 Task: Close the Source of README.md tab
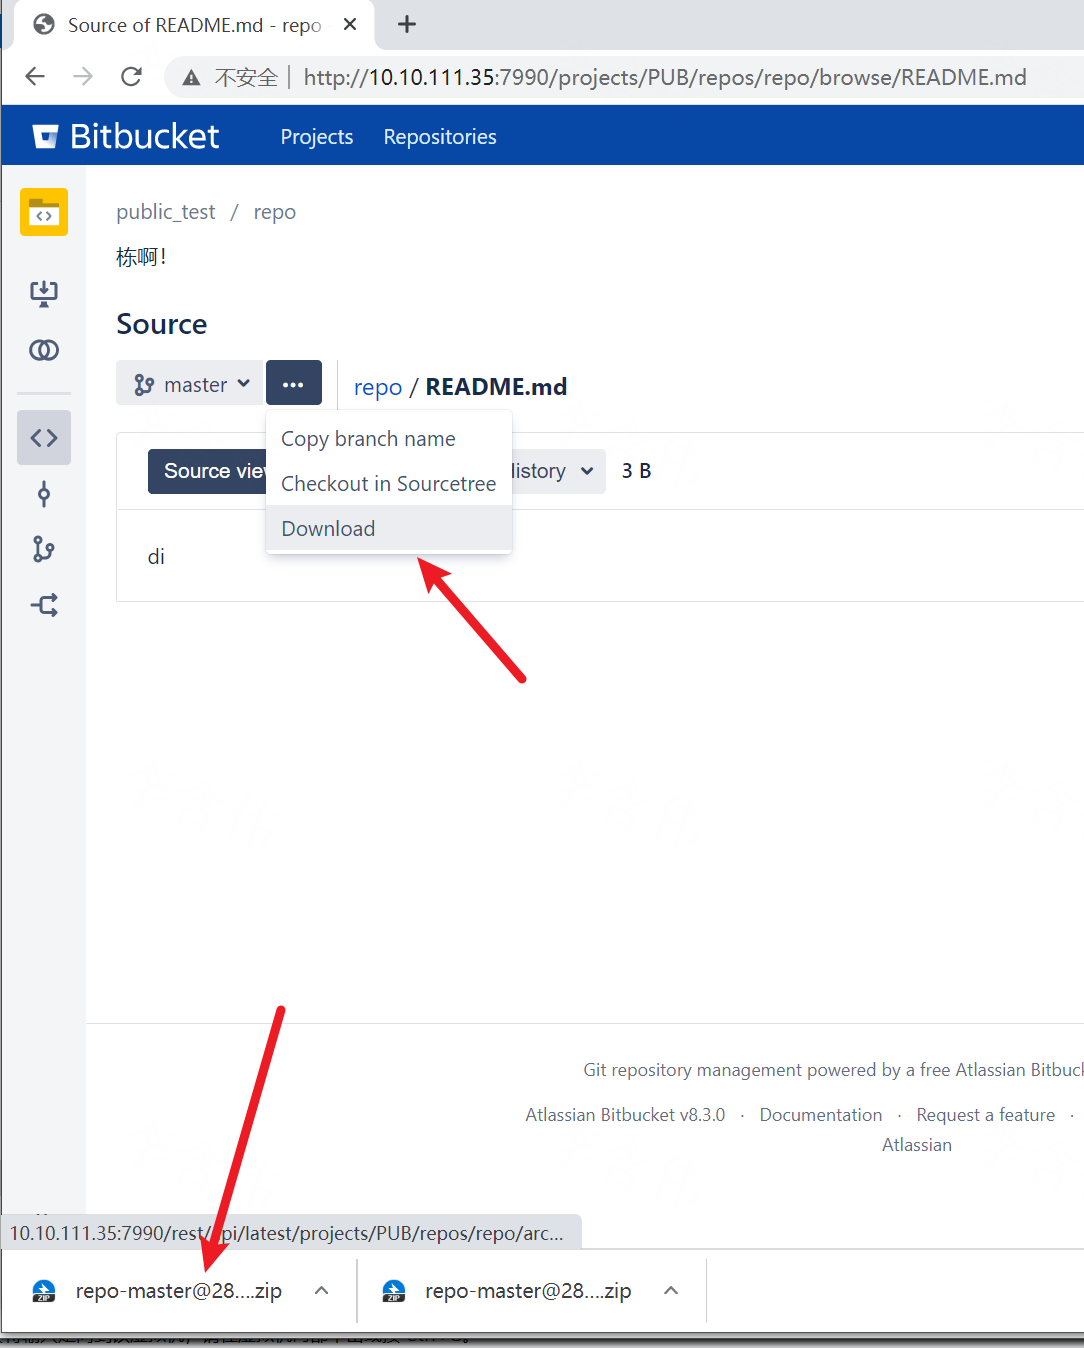[350, 24]
